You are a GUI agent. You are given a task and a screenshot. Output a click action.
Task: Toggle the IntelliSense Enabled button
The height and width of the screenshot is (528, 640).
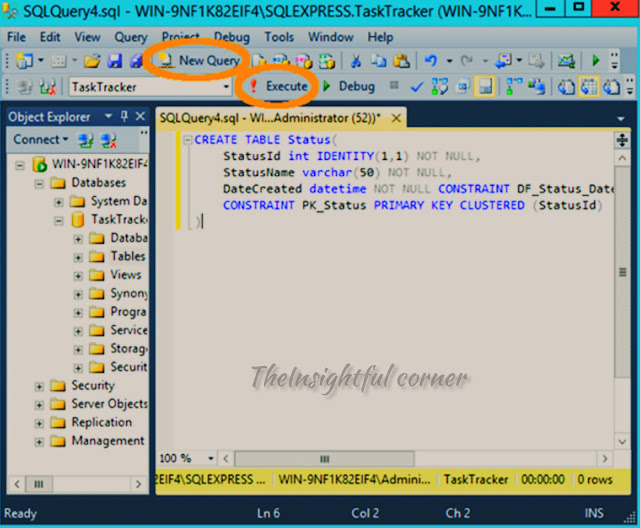coord(485,87)
